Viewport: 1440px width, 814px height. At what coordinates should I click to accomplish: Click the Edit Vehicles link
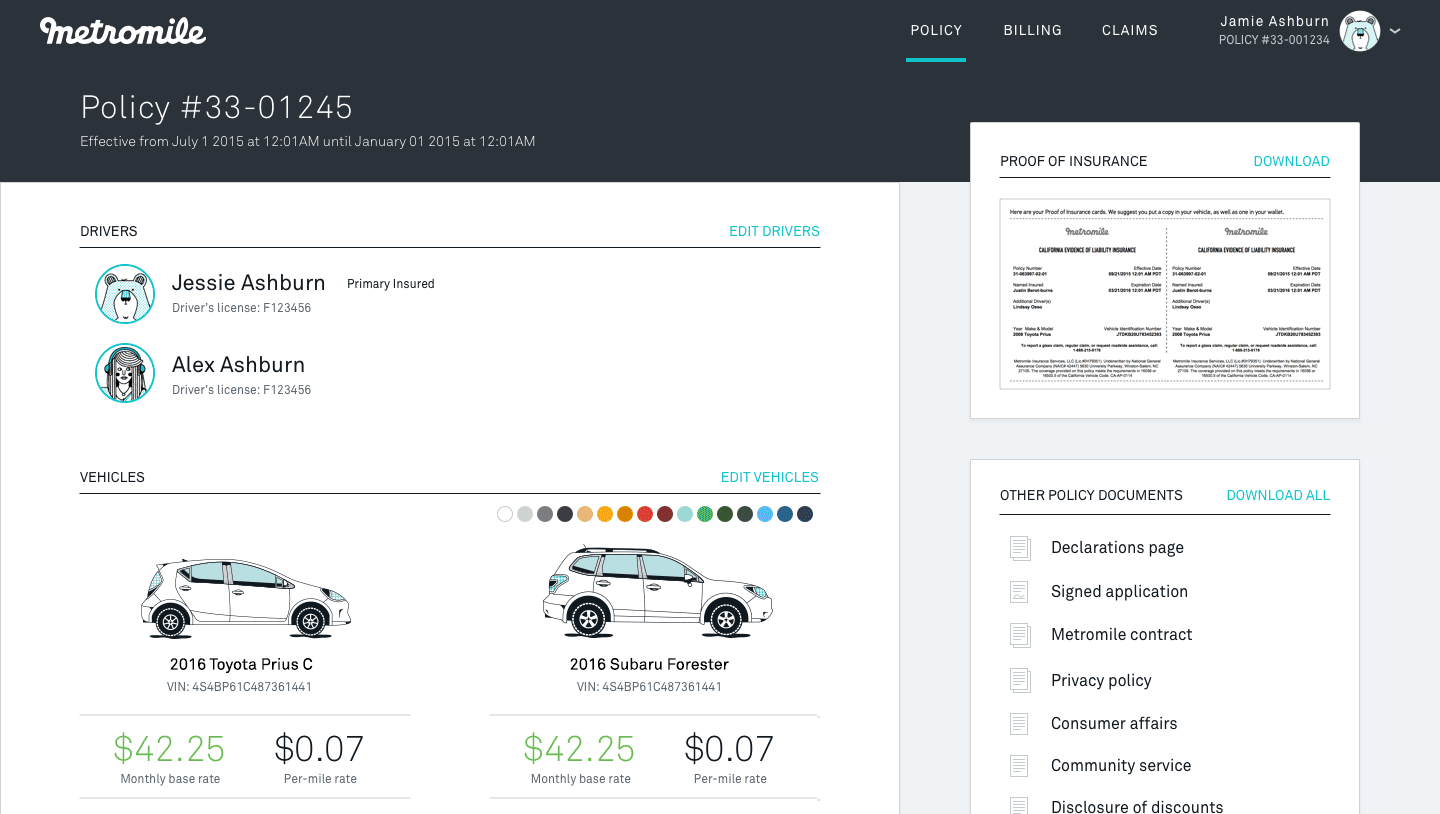(x=769, y=477)
